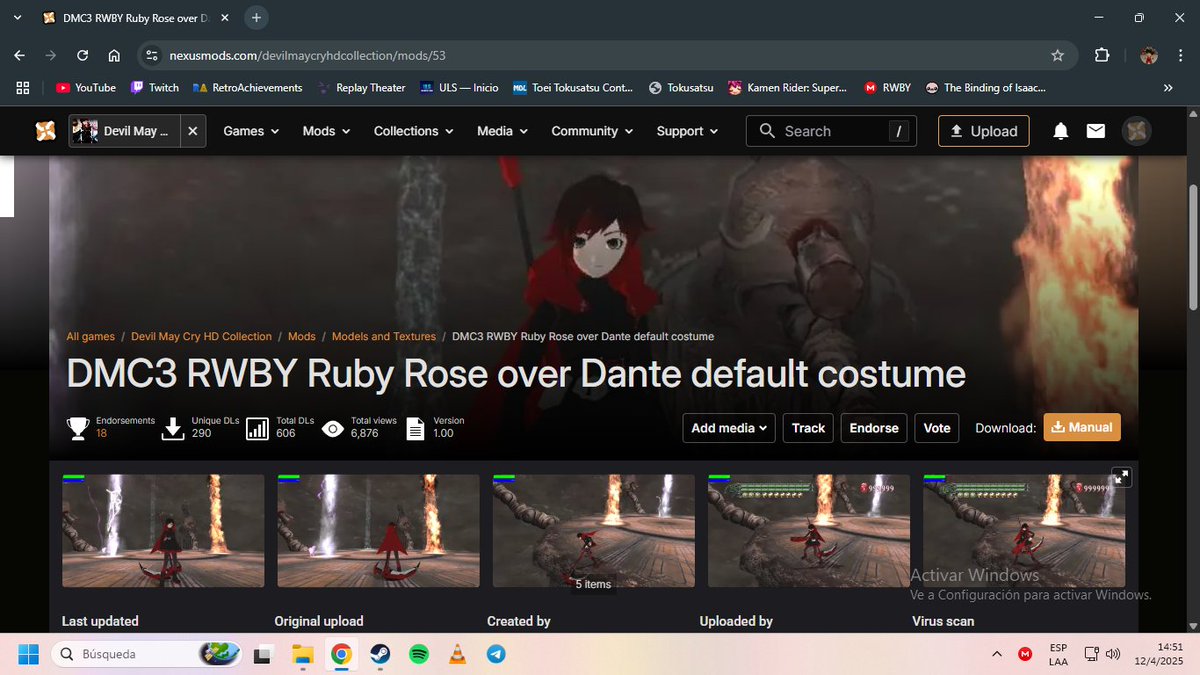Screen dimensions: 1200x675
Task: Bookmark this page with the star icon
Action: point(1057,56)
